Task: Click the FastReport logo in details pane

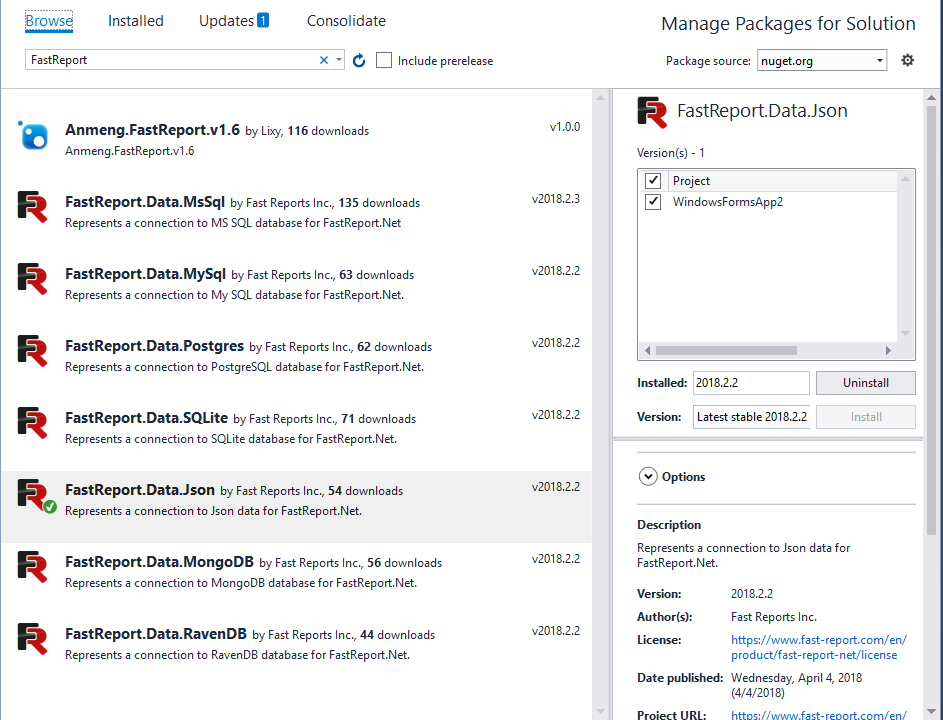Action: [x=653, y=112]
